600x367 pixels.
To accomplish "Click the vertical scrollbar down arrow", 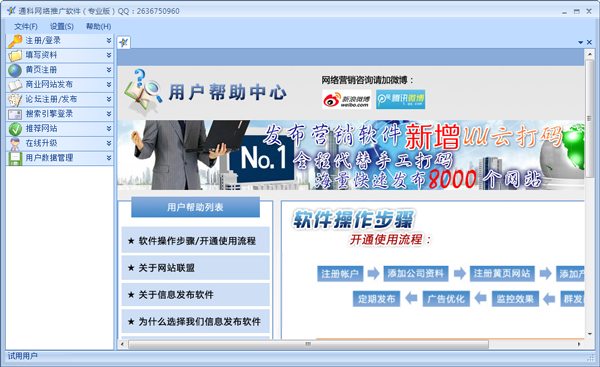I will click(589, 334).
